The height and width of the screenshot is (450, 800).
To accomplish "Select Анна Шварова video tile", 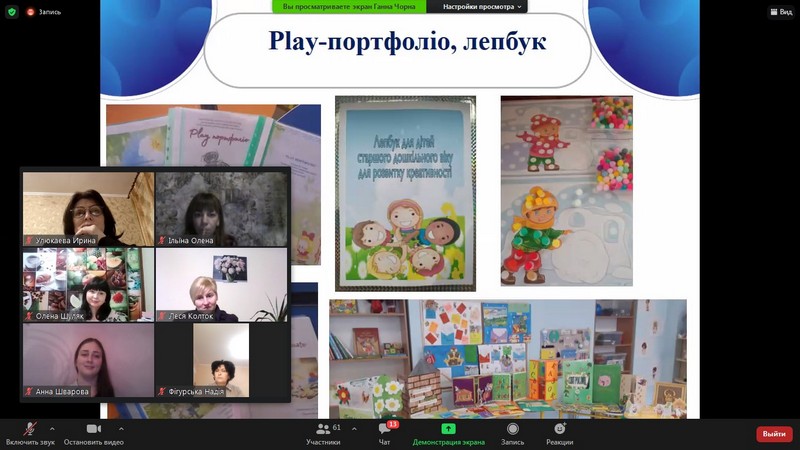I will point(88,360).
